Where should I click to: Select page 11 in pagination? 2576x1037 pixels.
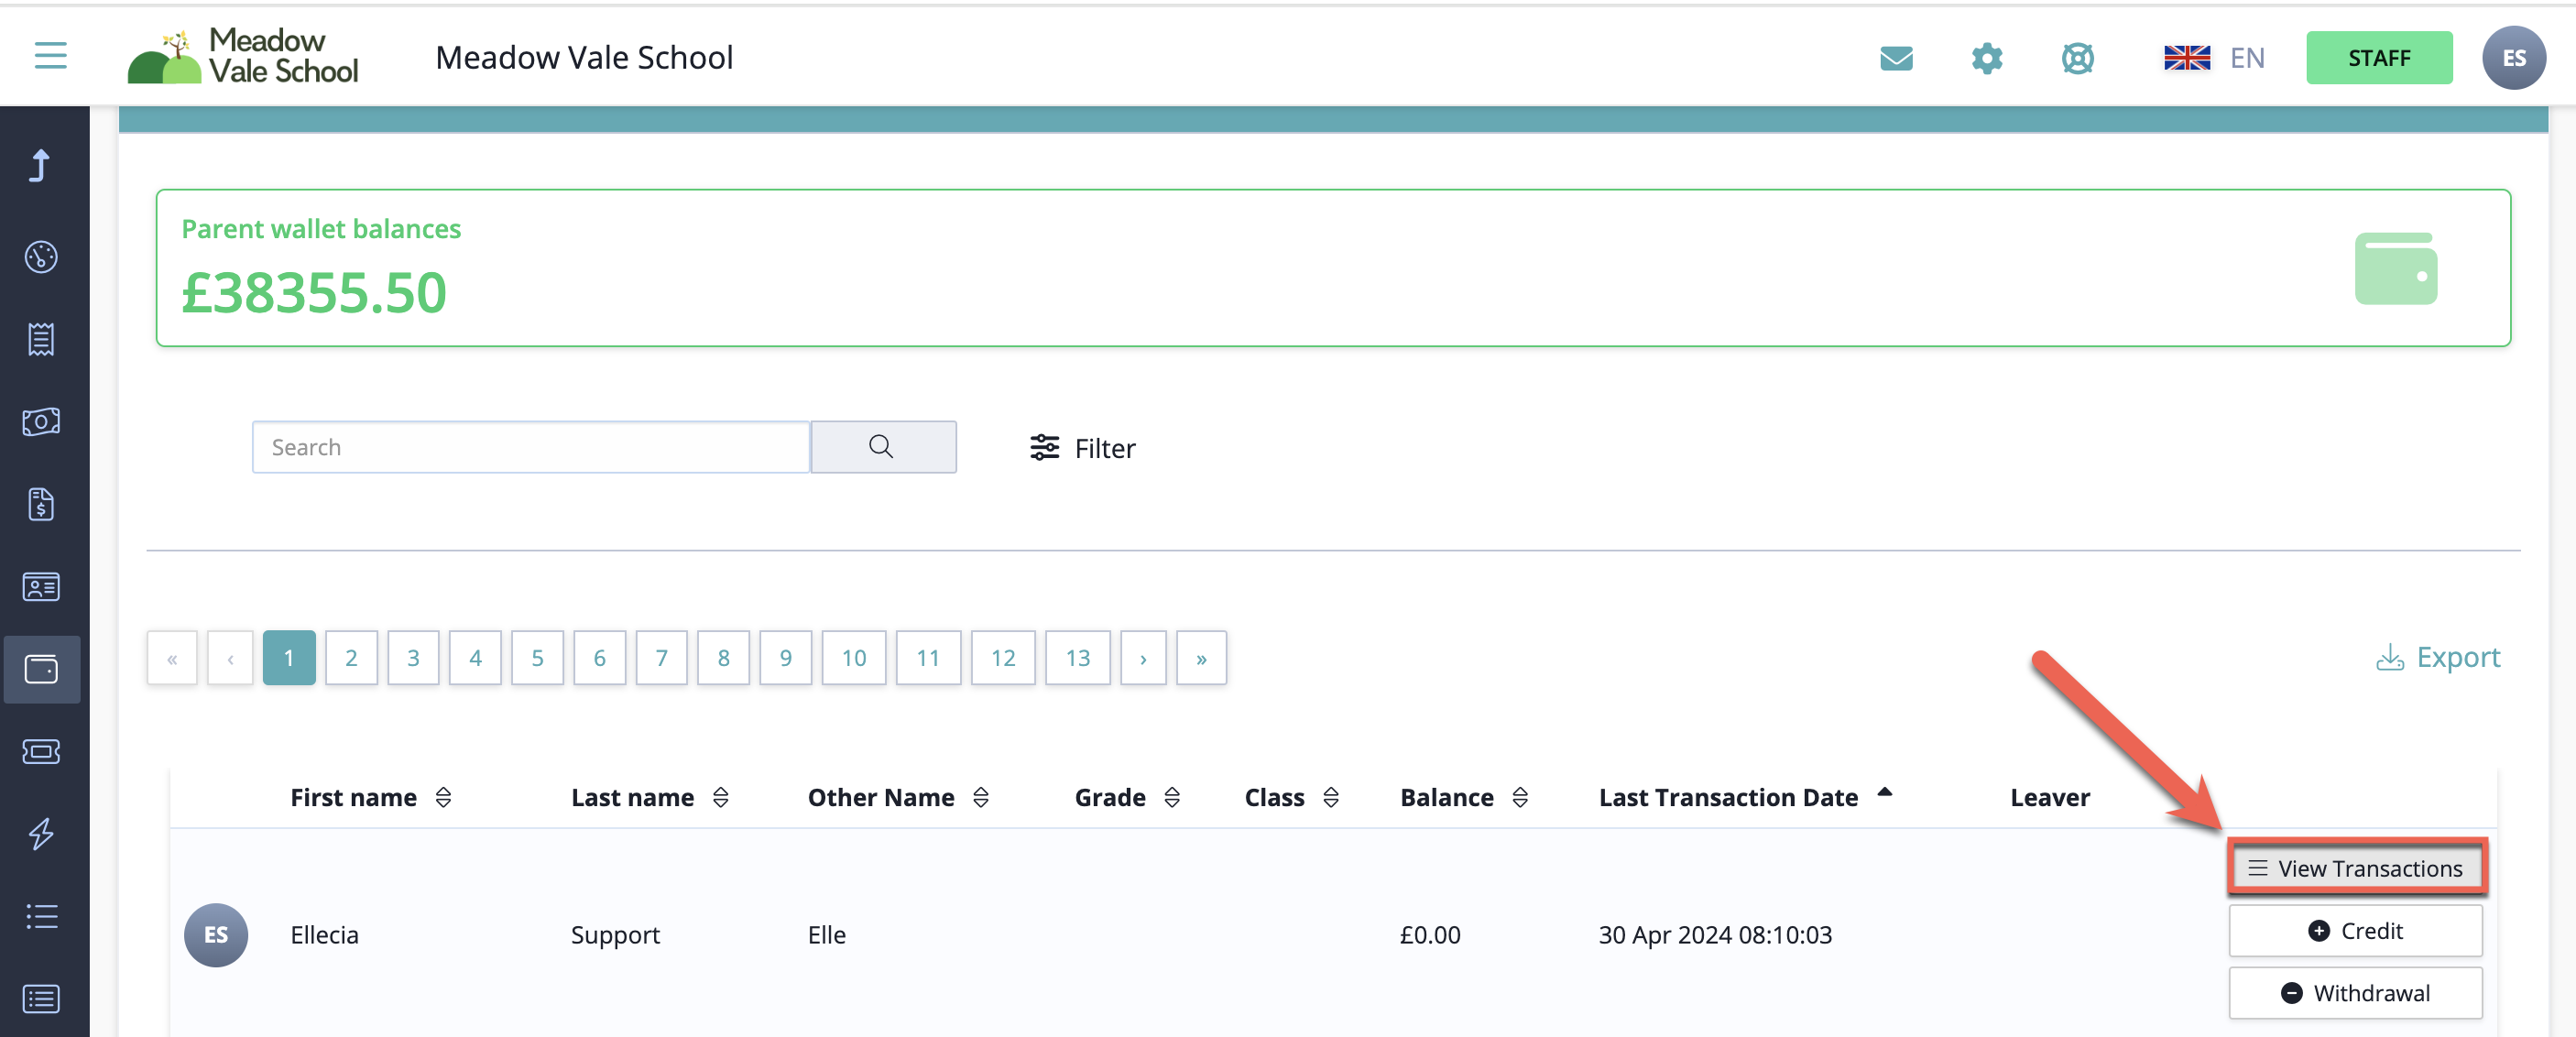pyautogui.click(x=928, y=658)
